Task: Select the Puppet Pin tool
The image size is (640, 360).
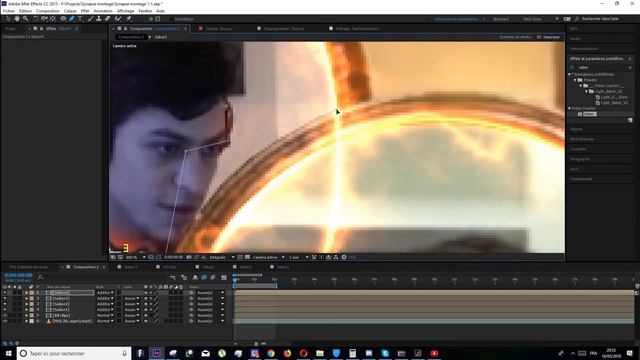Action: click(129, 19)
